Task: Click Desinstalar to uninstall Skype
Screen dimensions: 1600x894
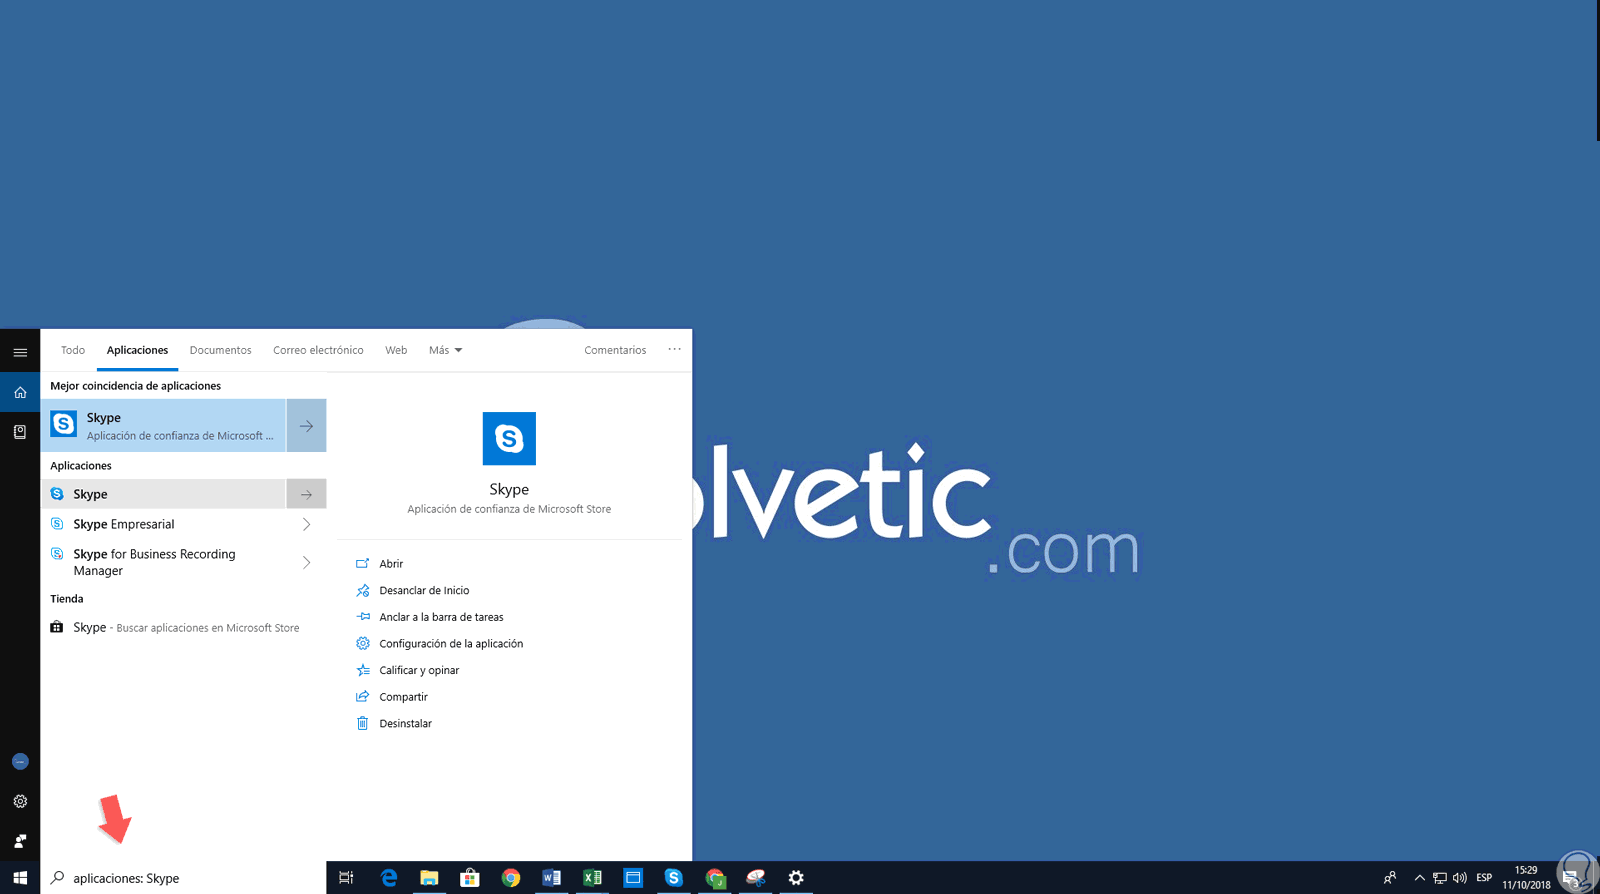Action: (394, 724)
